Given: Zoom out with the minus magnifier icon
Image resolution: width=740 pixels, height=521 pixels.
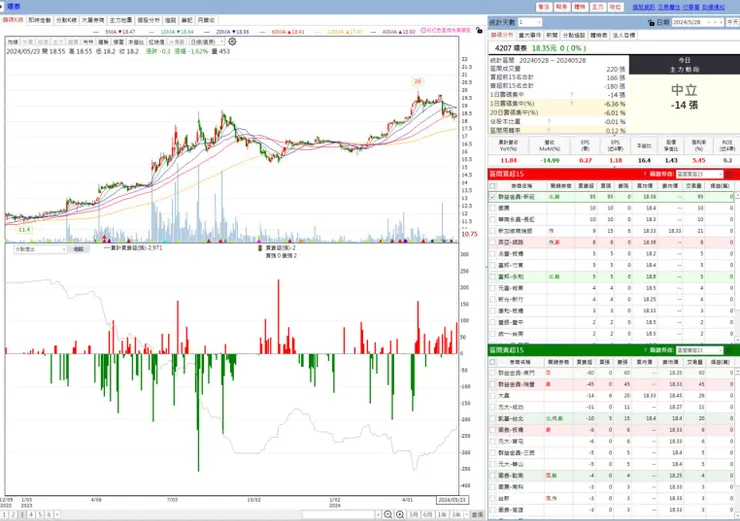Looking at the screenshot, I should point(388,514).
